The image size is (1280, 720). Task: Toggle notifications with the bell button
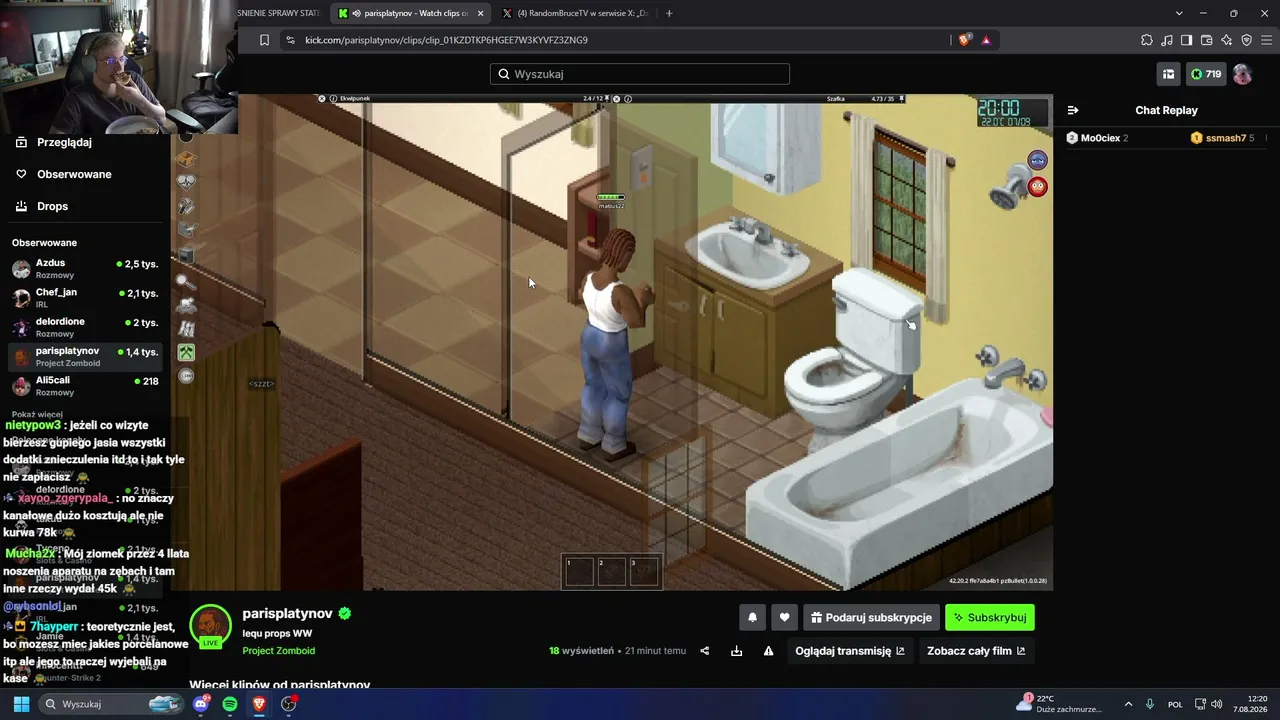(x=753, y=617)
